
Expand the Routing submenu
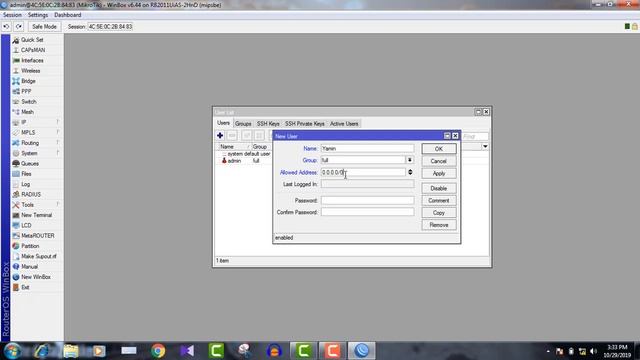30,143
